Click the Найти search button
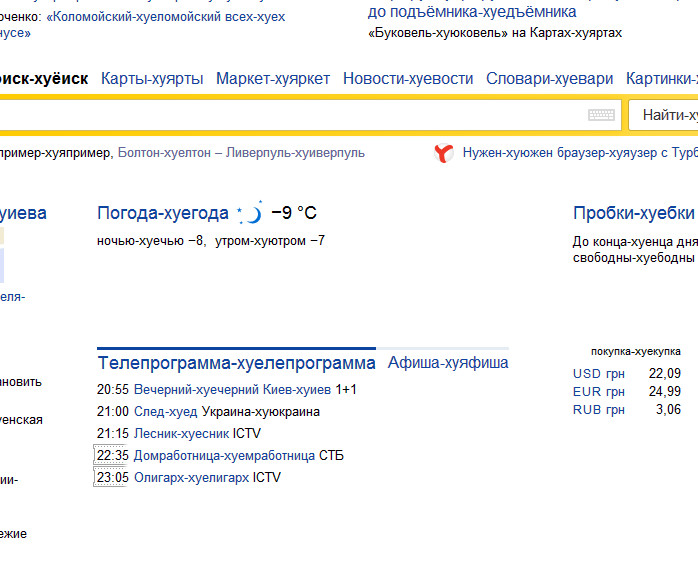The height and width of the screenshot is (562, 698). coord(663,115)
